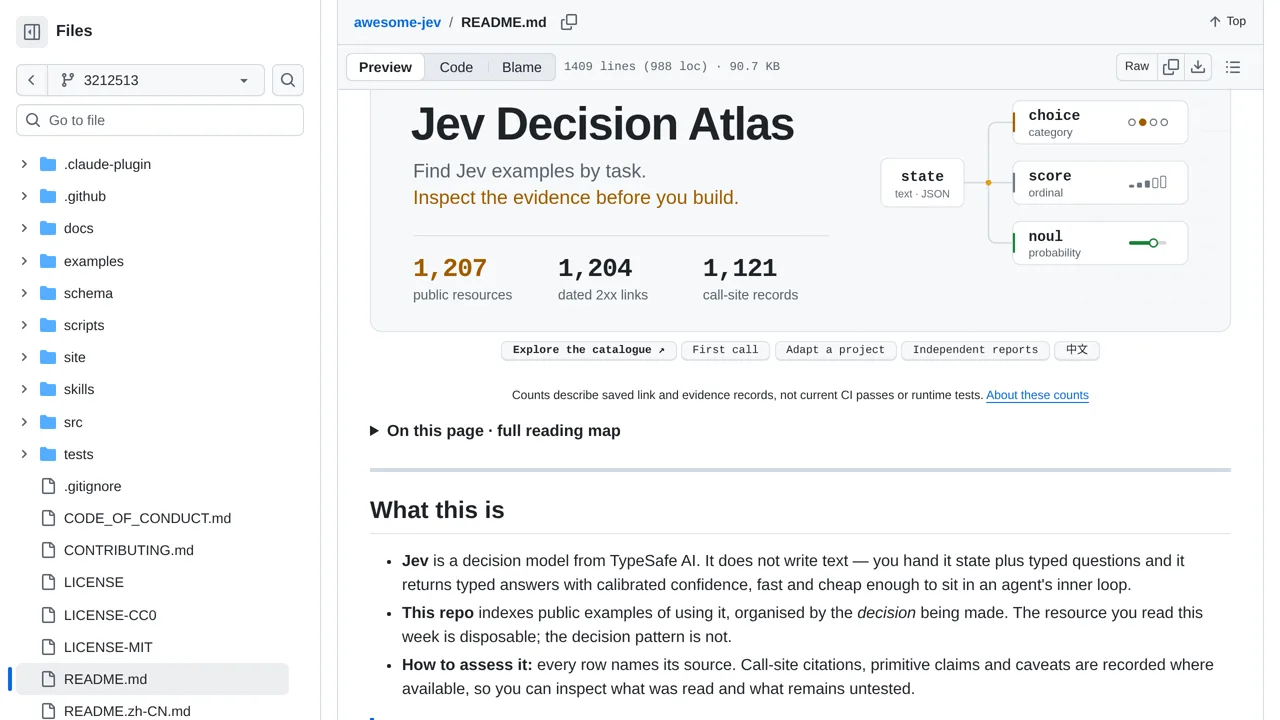Open the 中文 language badge
The width and height of the screenshot is (1280, 720).
(1077, 350)
